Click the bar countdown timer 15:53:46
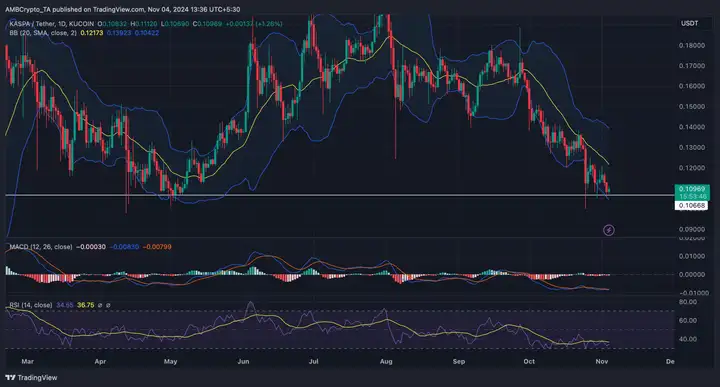Viewport: 720px width, 387px height. 692,196
